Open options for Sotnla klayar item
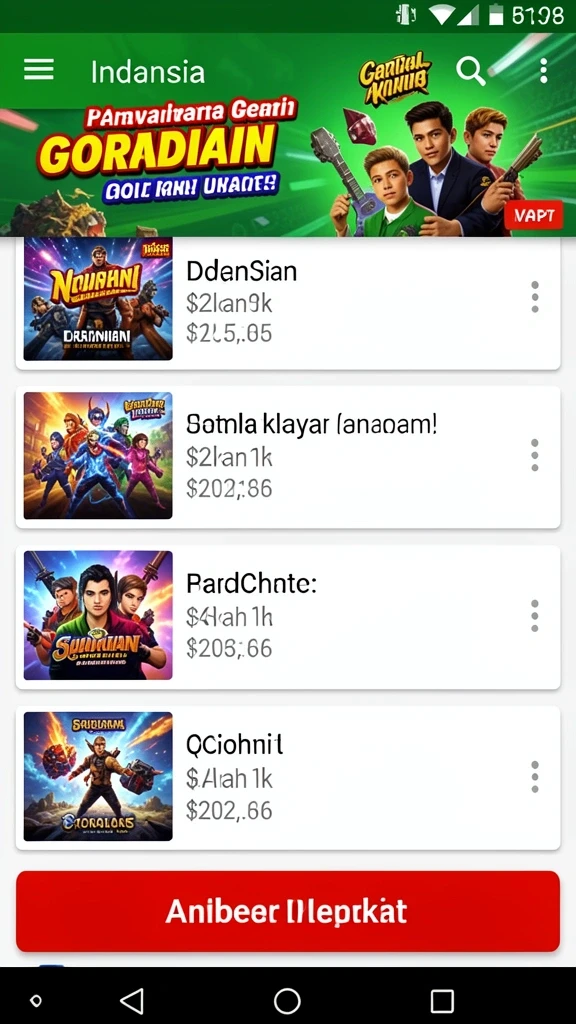576x1024 pixels. (x=535, y=455)
